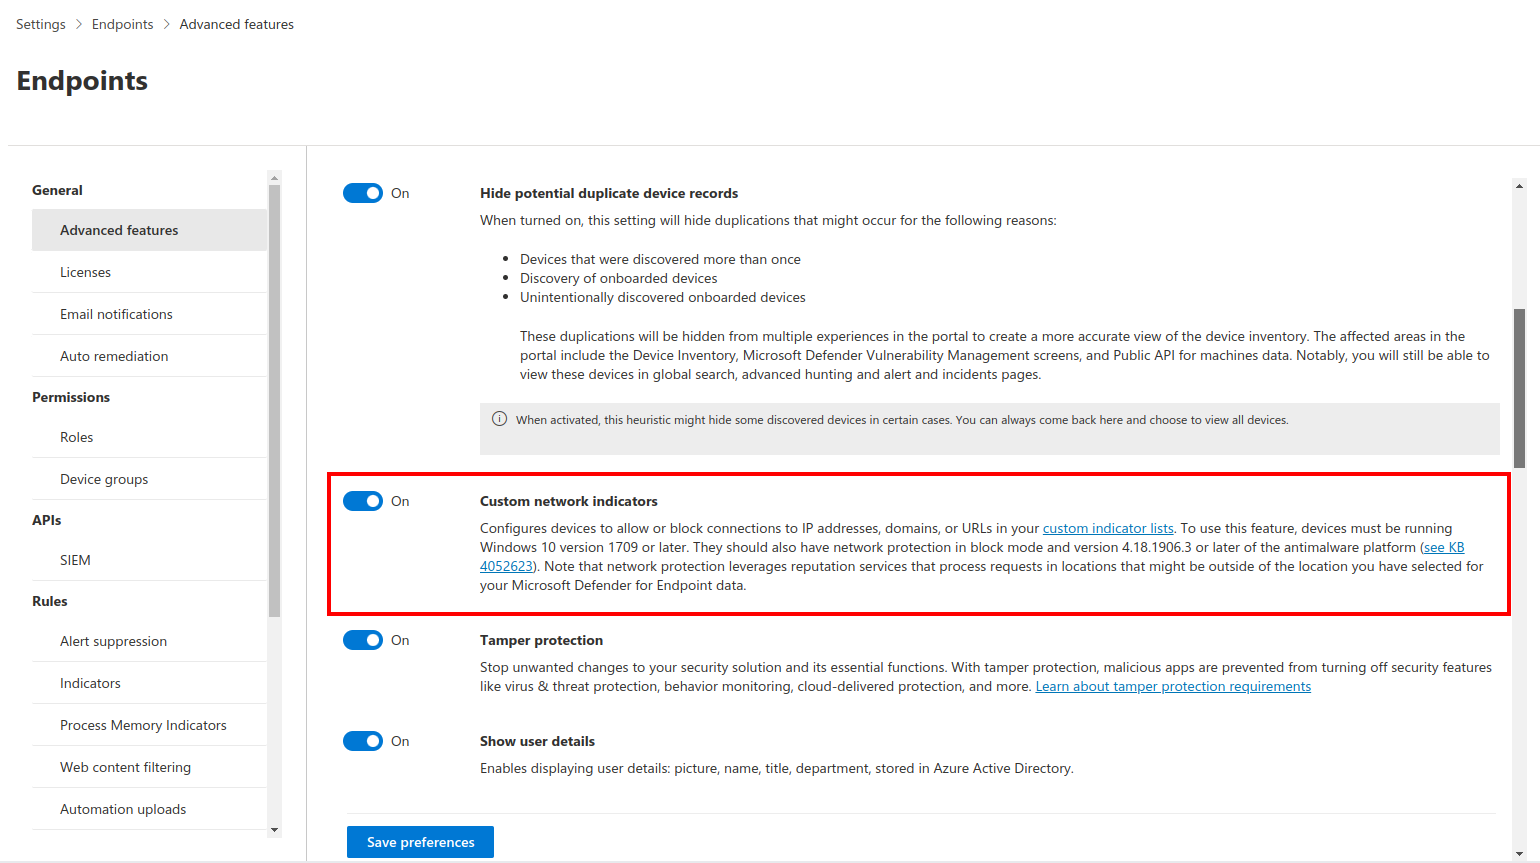
Task: Turn off Hide potential duplicate device records
Action: (363, 193)
